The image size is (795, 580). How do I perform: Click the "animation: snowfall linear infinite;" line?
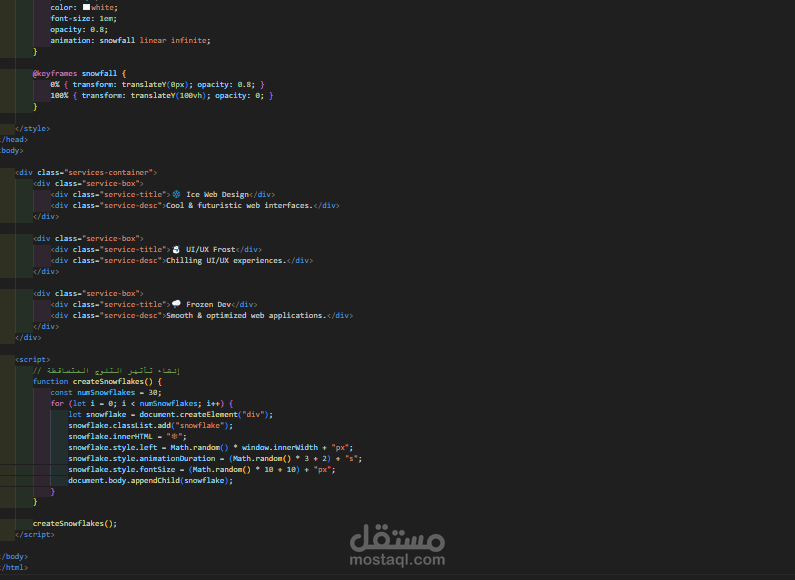[x=130, y=41]
